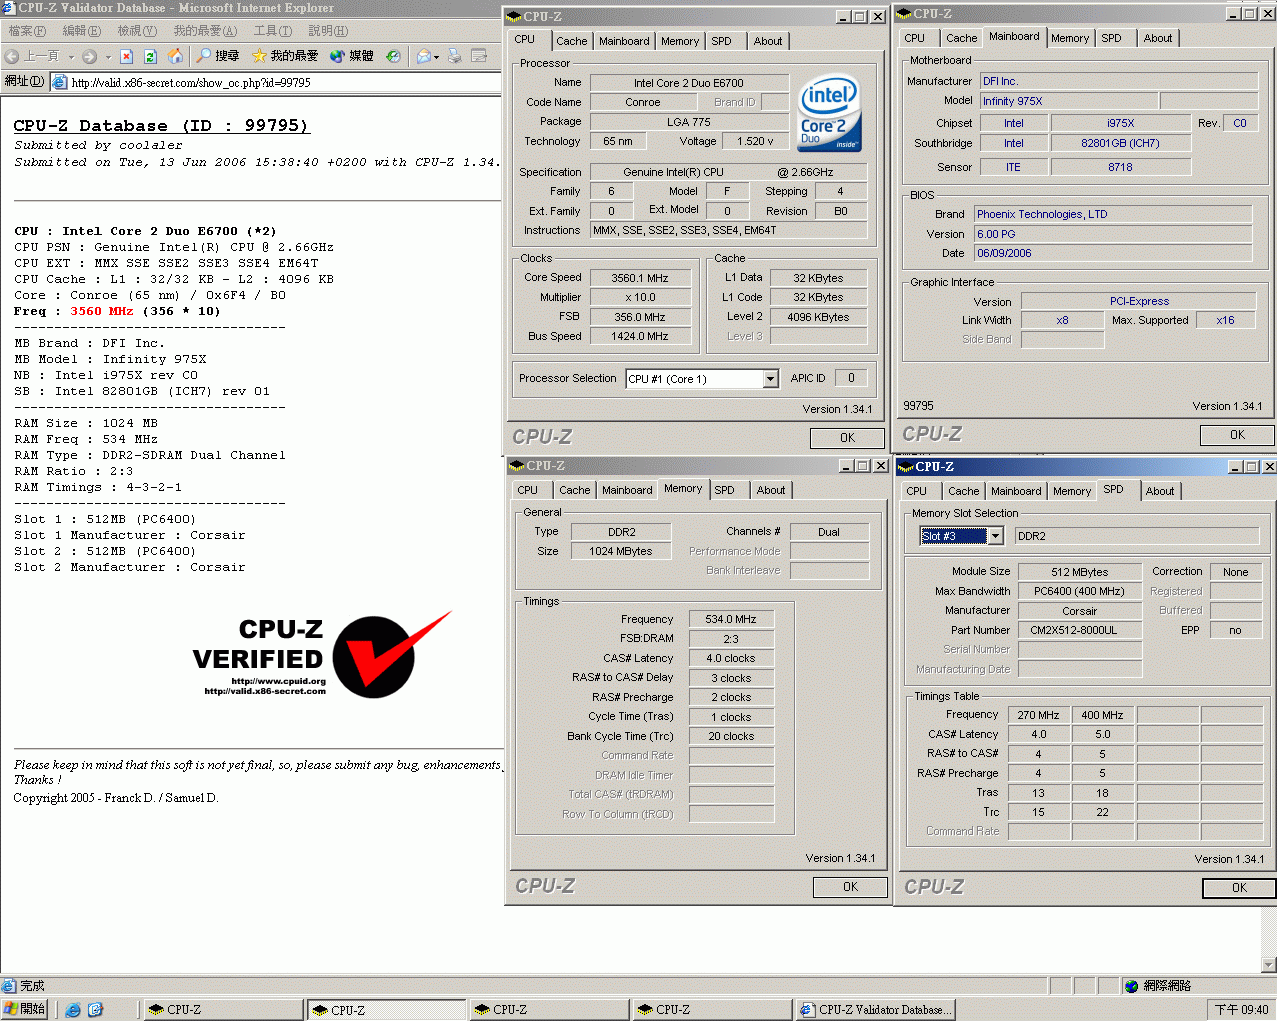Click OK in the SPD CPU-Z window

point(1239,888)
